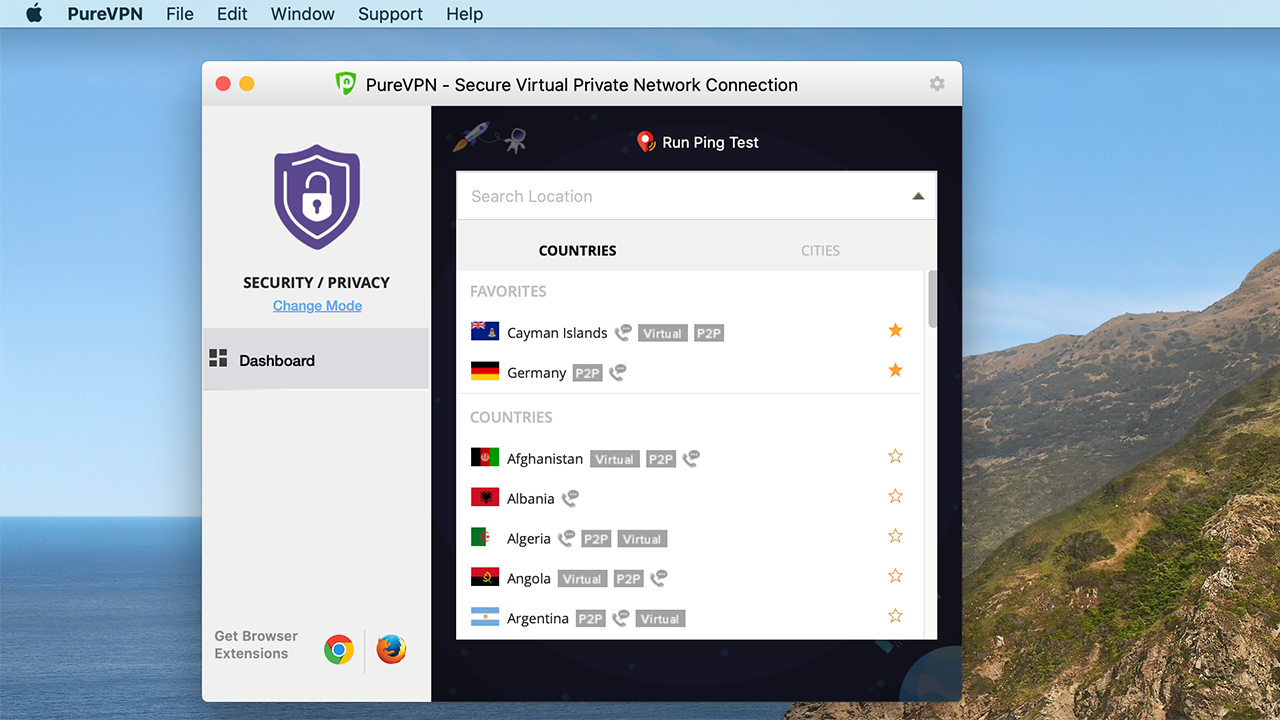This screenshot has width=1280, height=720.
Task: Click the VoIP phone icon in Algeria row
Action: (x=566, y=538)
